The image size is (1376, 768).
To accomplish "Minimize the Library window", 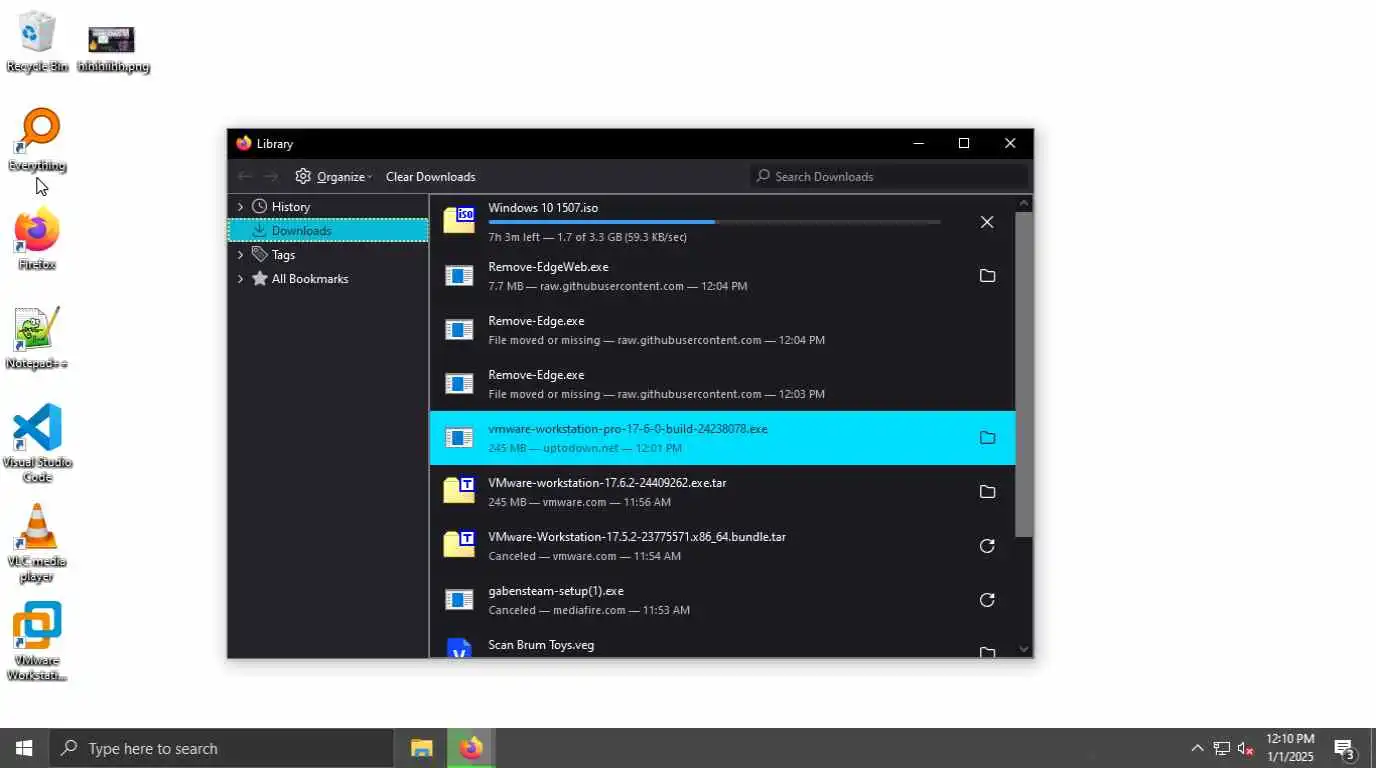I will (918, 143).
